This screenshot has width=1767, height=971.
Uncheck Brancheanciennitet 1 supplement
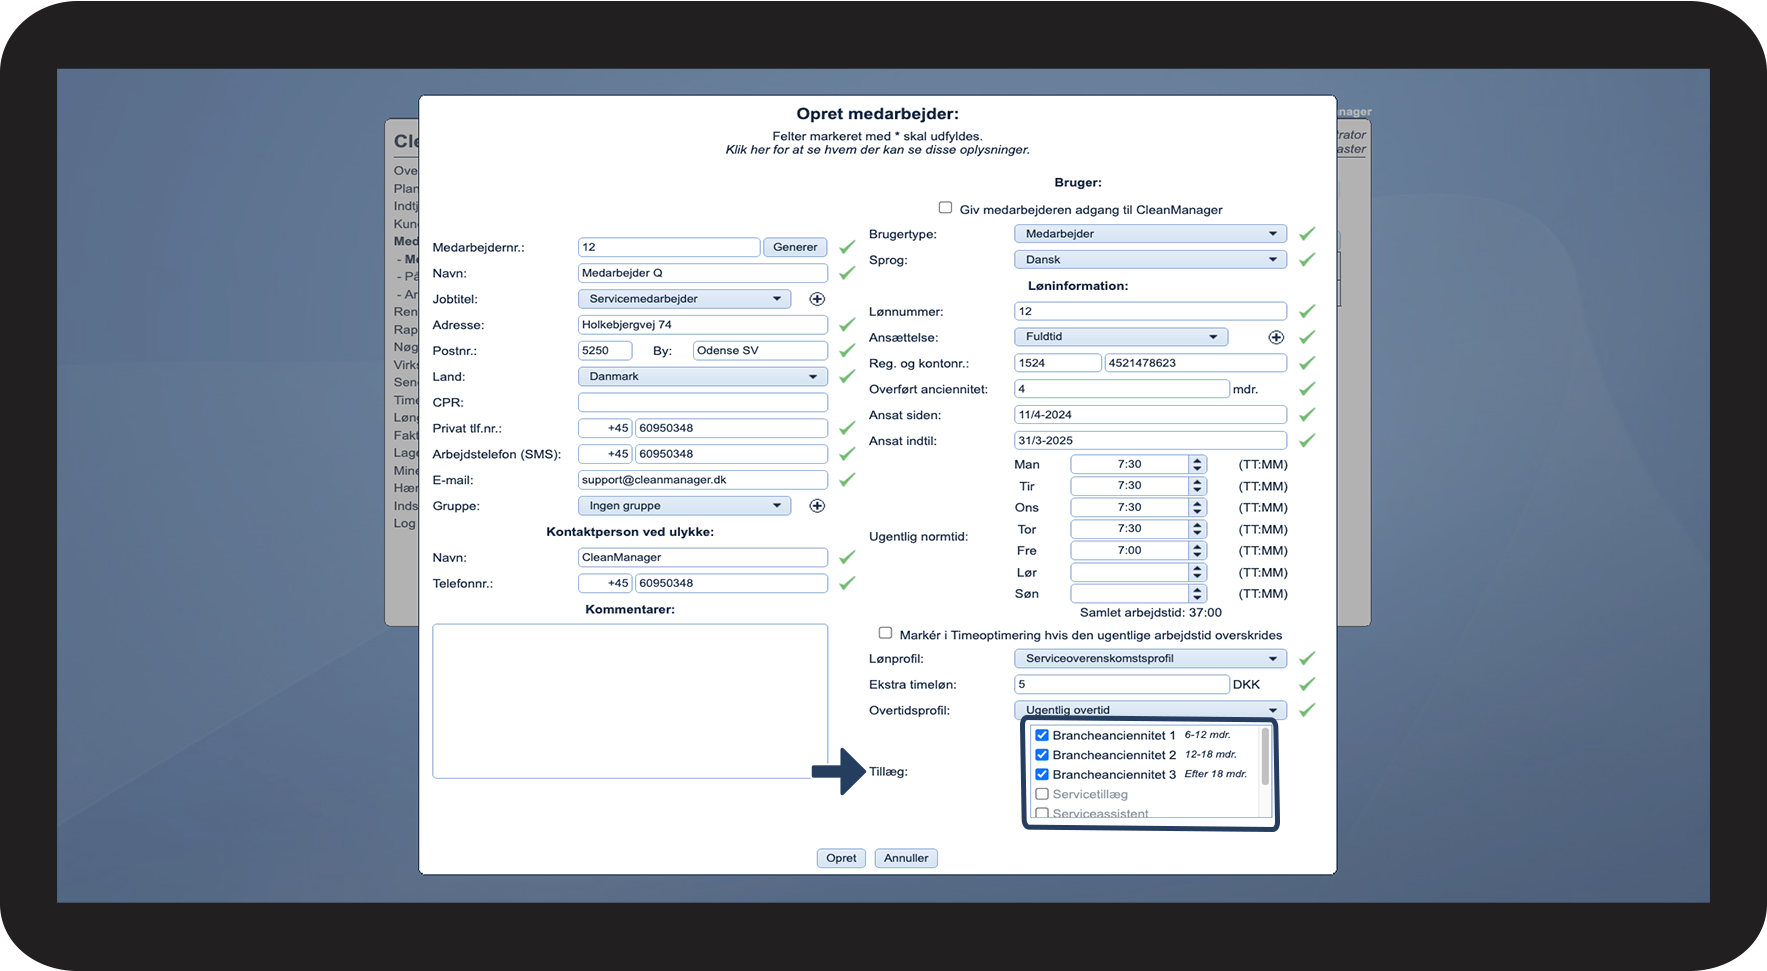coord(1042,735)
